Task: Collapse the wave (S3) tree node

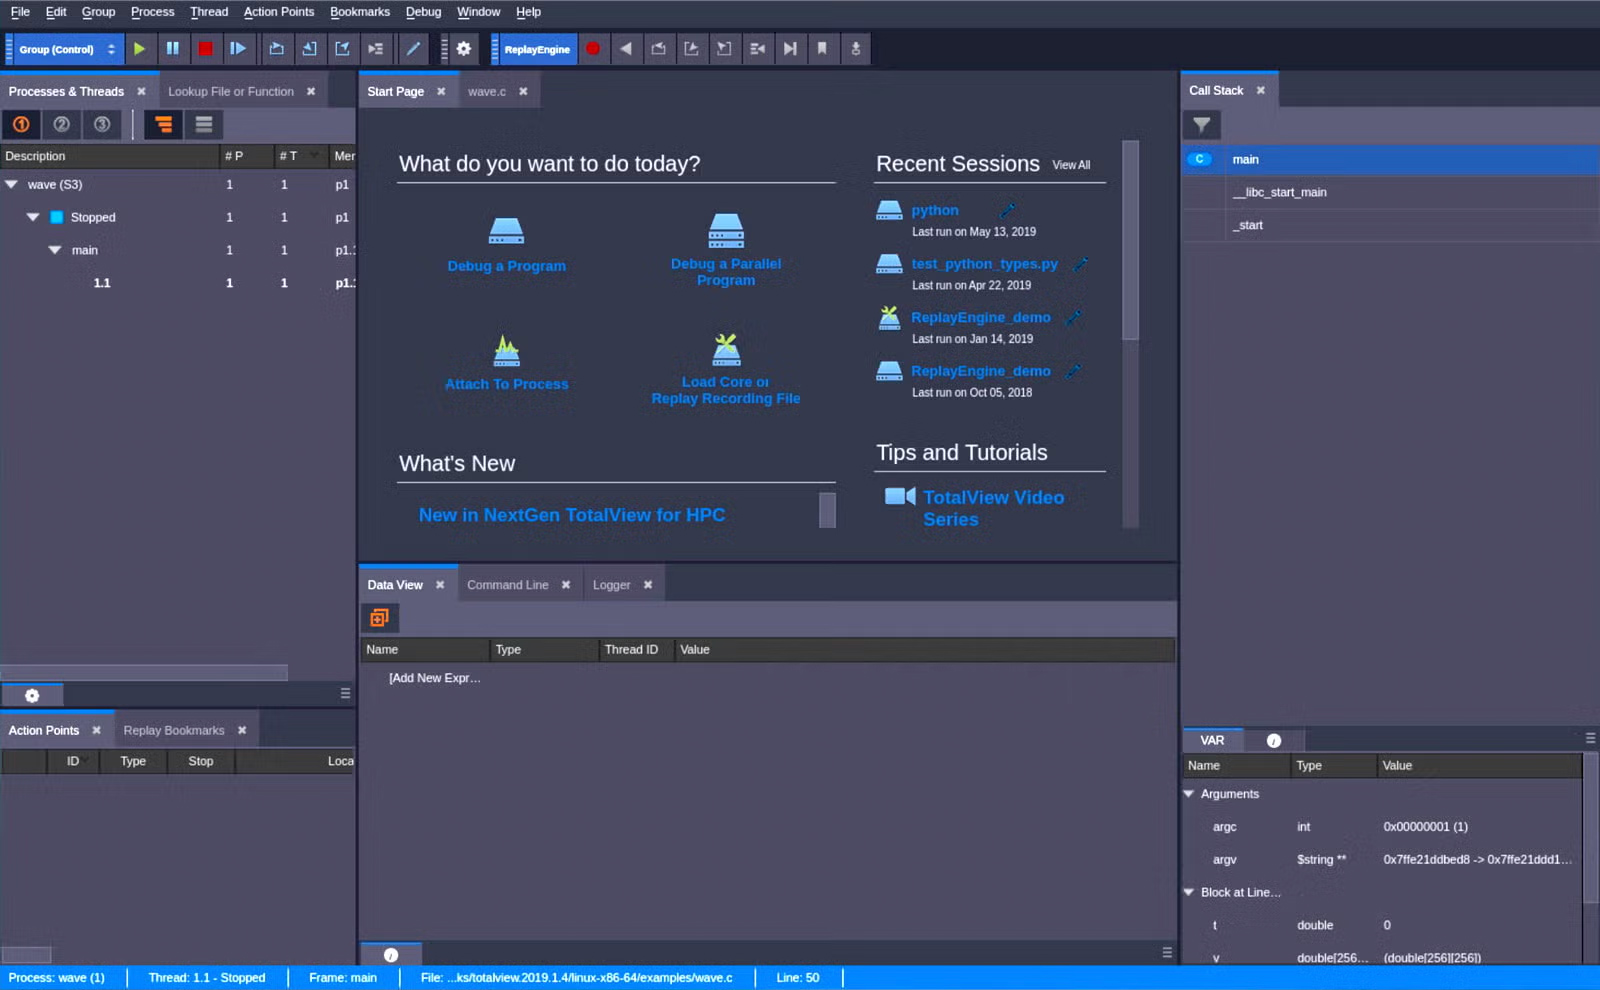Action: click(x=12, y=184)
